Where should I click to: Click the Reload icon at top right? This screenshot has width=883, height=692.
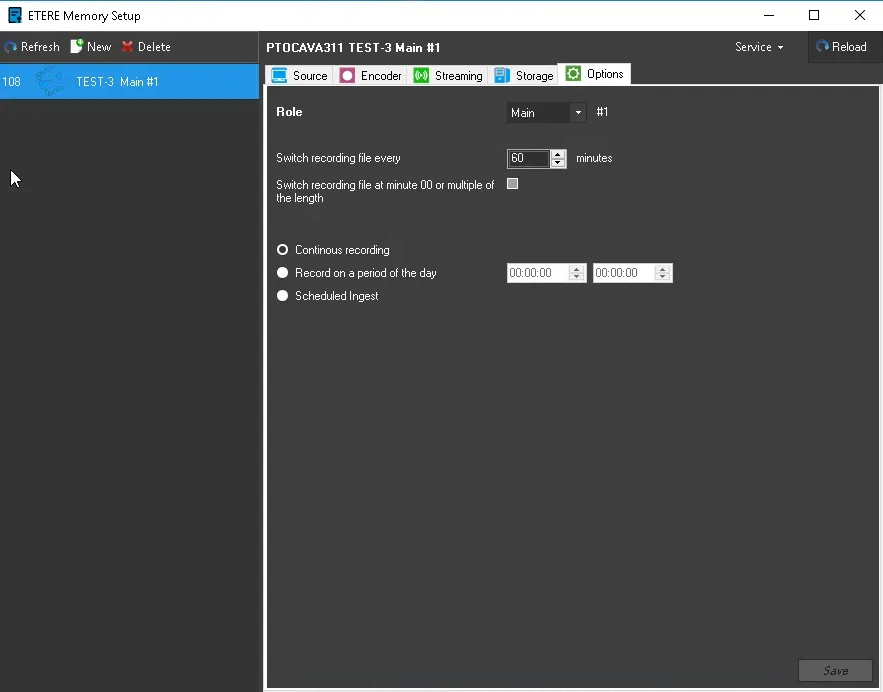823,47
